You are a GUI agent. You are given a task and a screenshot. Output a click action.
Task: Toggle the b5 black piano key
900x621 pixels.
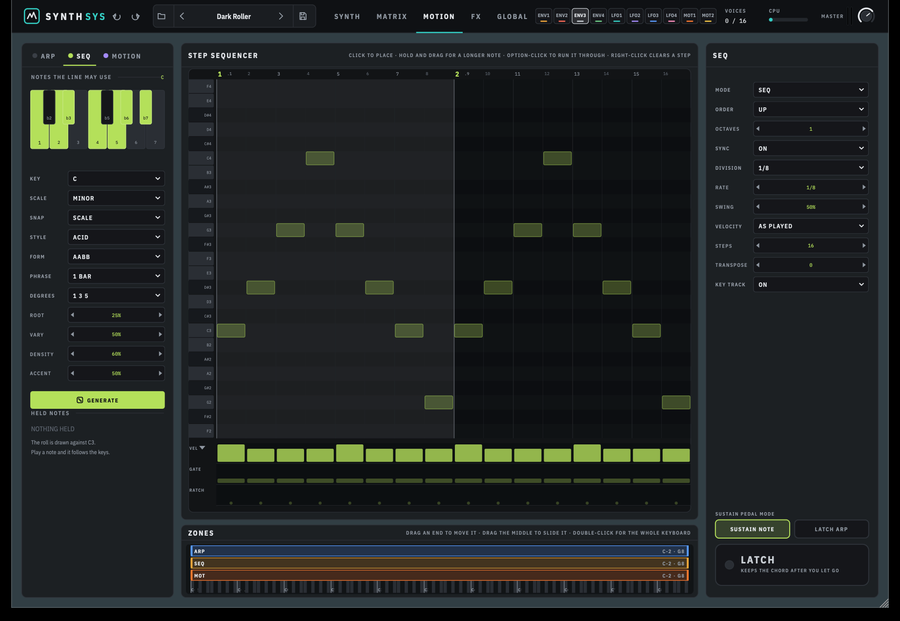pos(107,106)
